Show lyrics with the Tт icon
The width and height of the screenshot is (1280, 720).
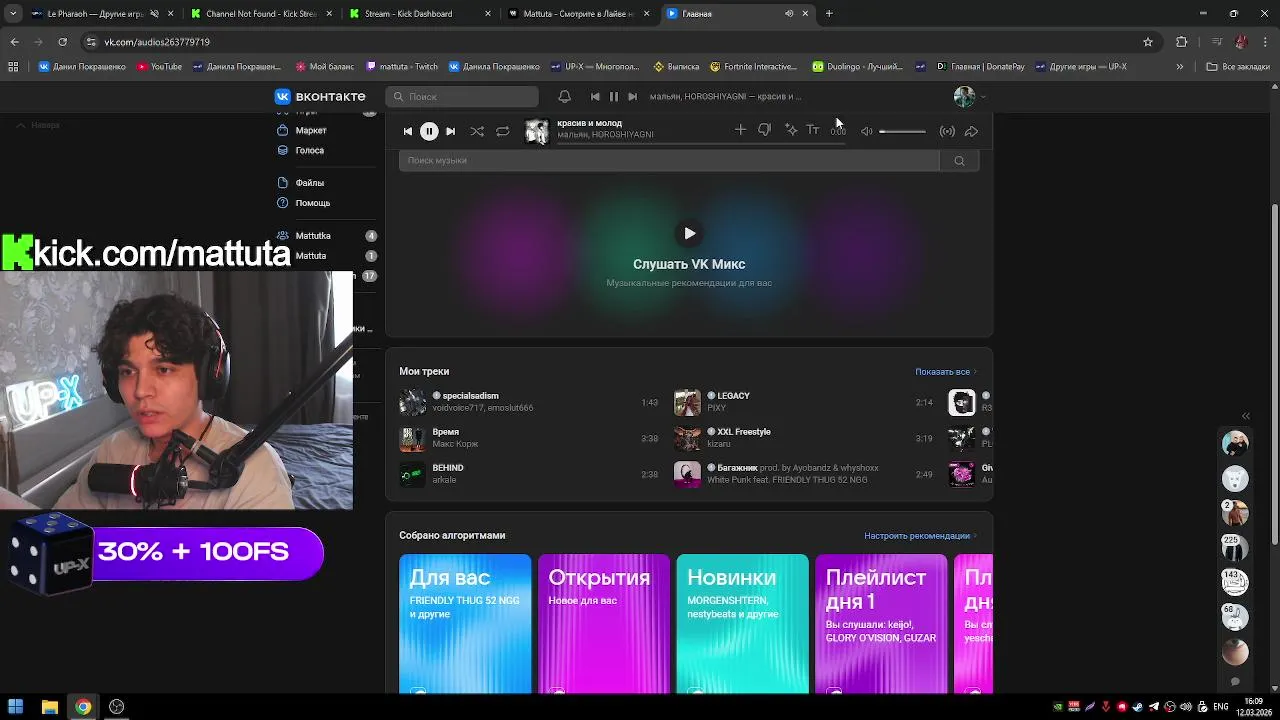(x=813, y=130)
